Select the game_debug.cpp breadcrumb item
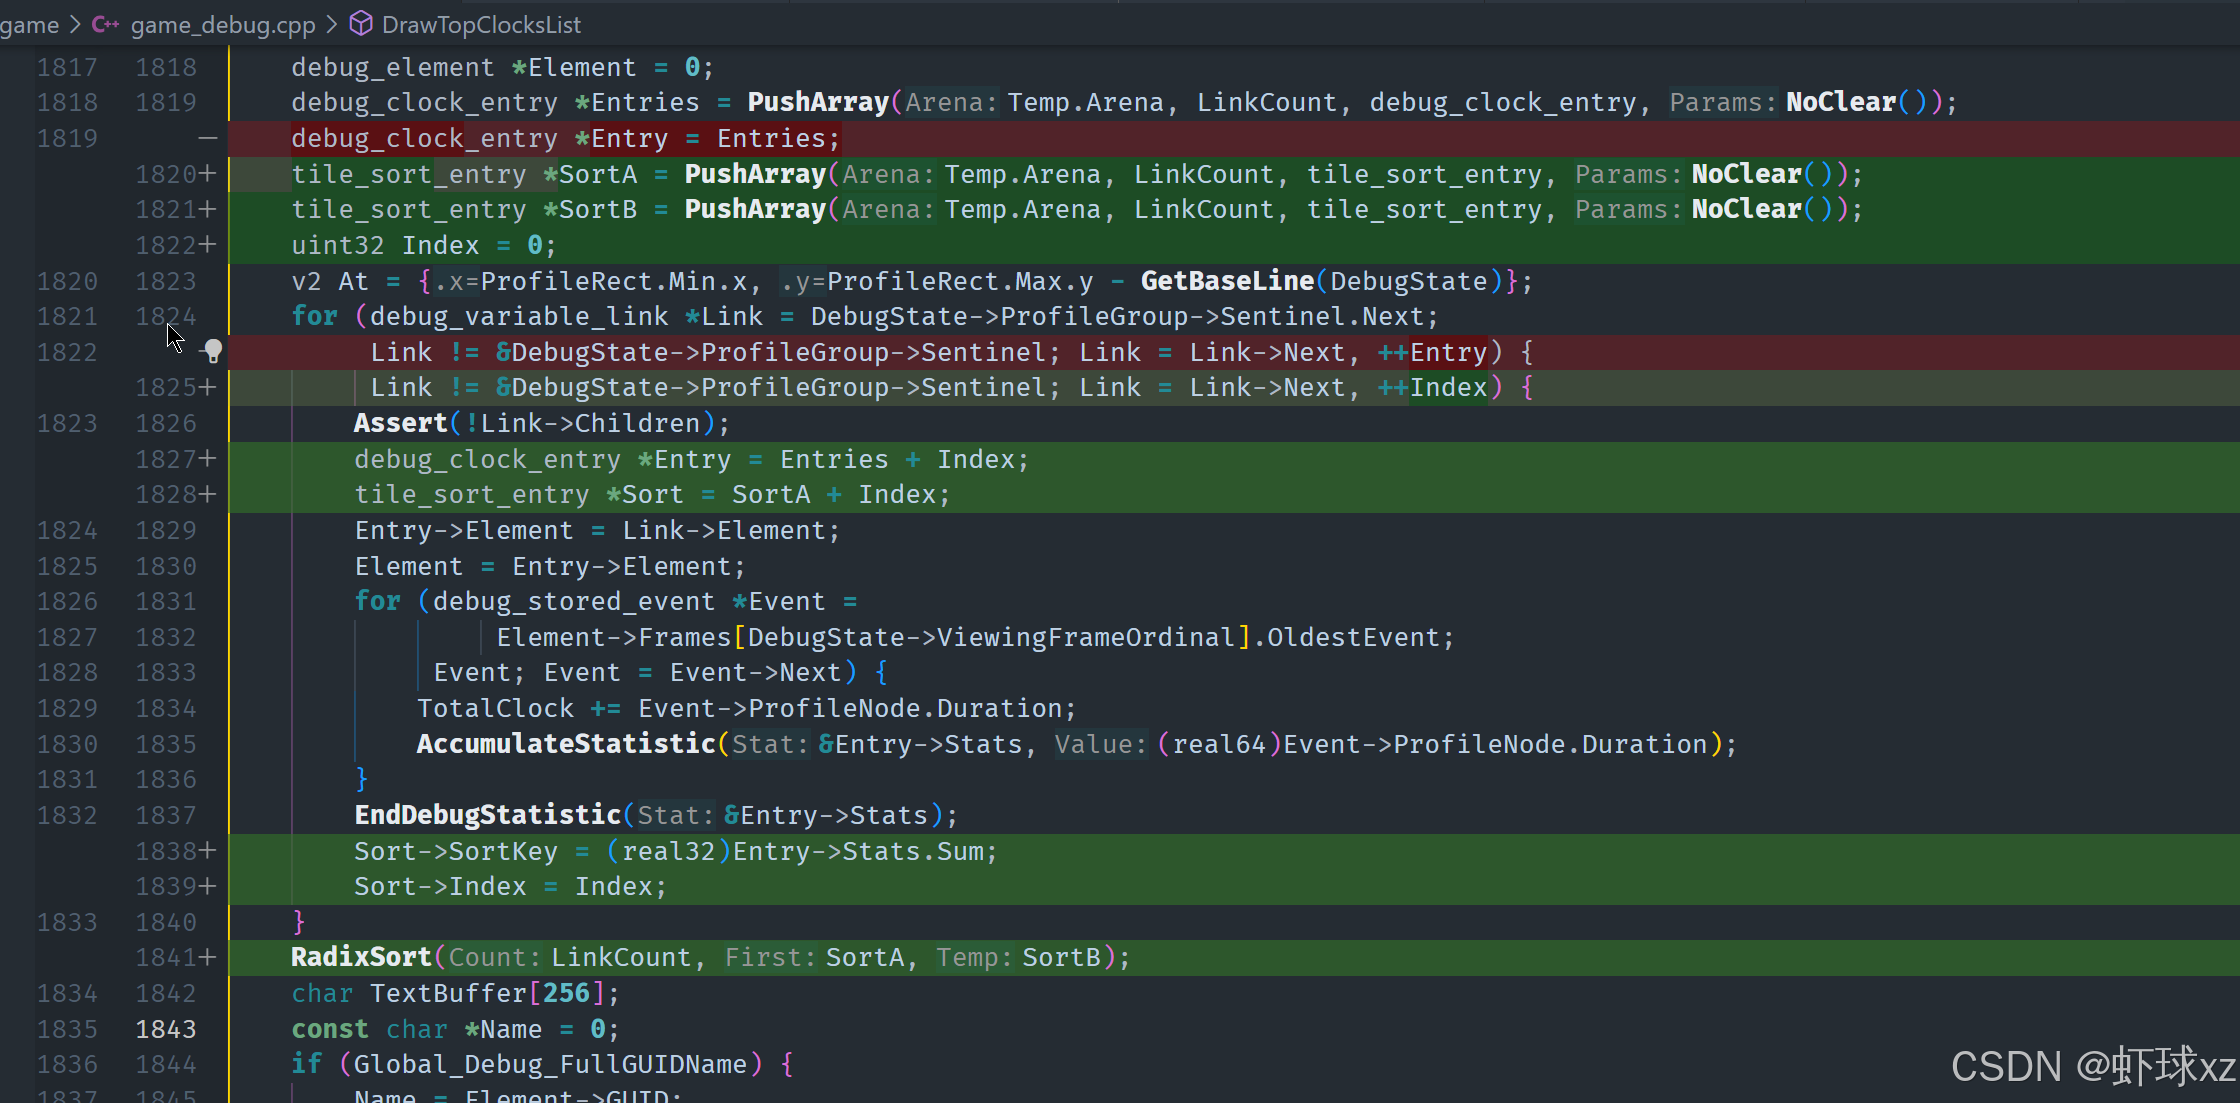The image size is (2240, 1103). click(x=222, y=24)
